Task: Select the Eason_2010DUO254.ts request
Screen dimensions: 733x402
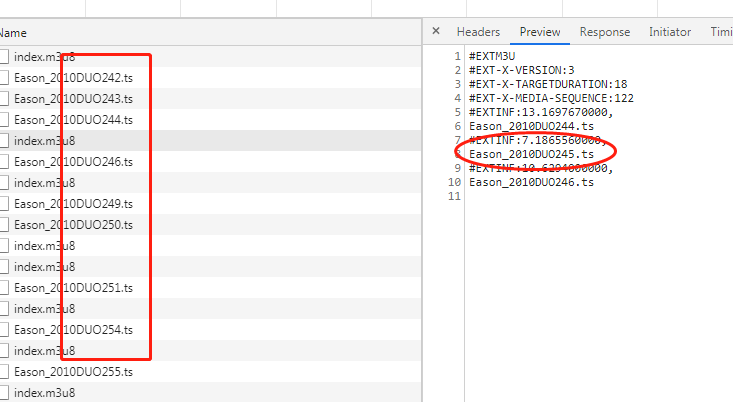Action: (210, 330)
